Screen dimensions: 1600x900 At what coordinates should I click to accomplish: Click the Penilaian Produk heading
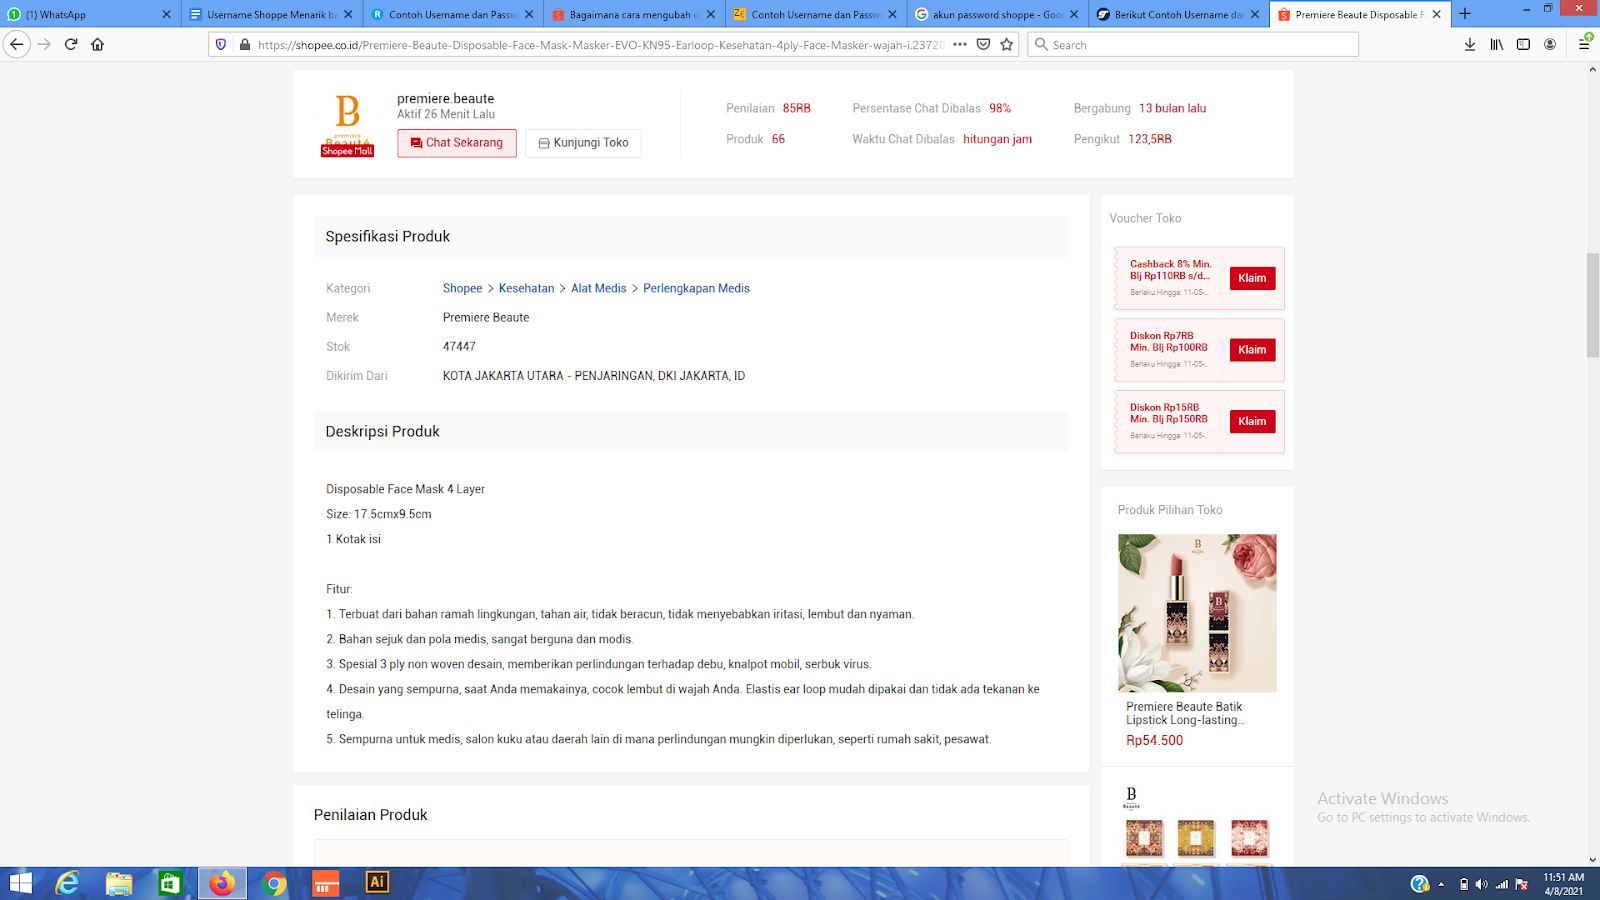[x=371, y=815]
